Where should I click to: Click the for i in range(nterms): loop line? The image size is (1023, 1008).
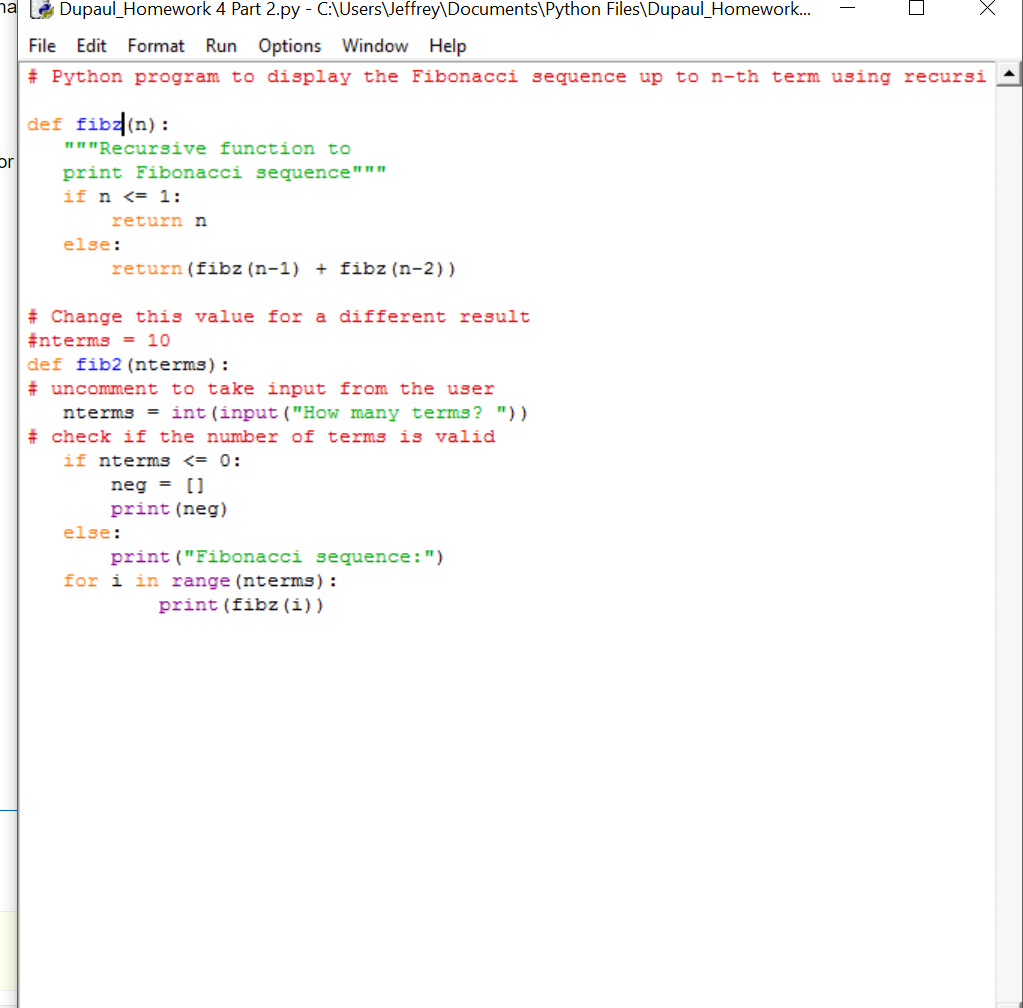point(200,580)
